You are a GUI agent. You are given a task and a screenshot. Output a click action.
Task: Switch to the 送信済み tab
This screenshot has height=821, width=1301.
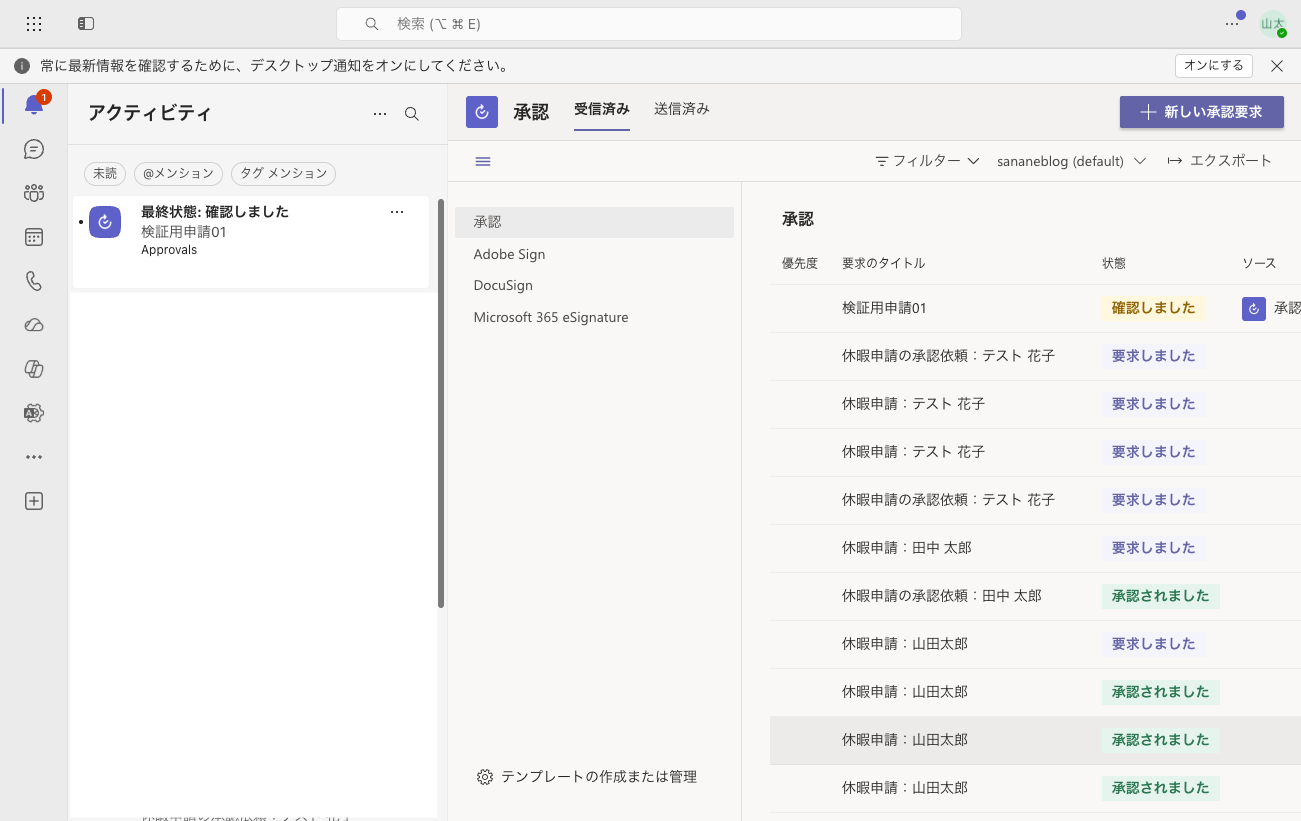[682, 109]
